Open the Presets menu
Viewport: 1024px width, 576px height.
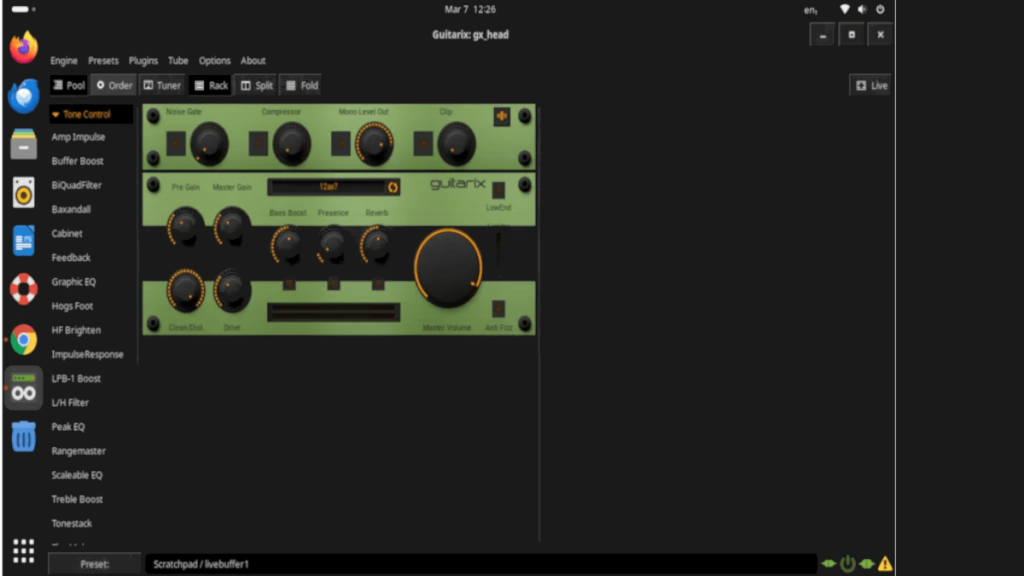click(103, 60)
